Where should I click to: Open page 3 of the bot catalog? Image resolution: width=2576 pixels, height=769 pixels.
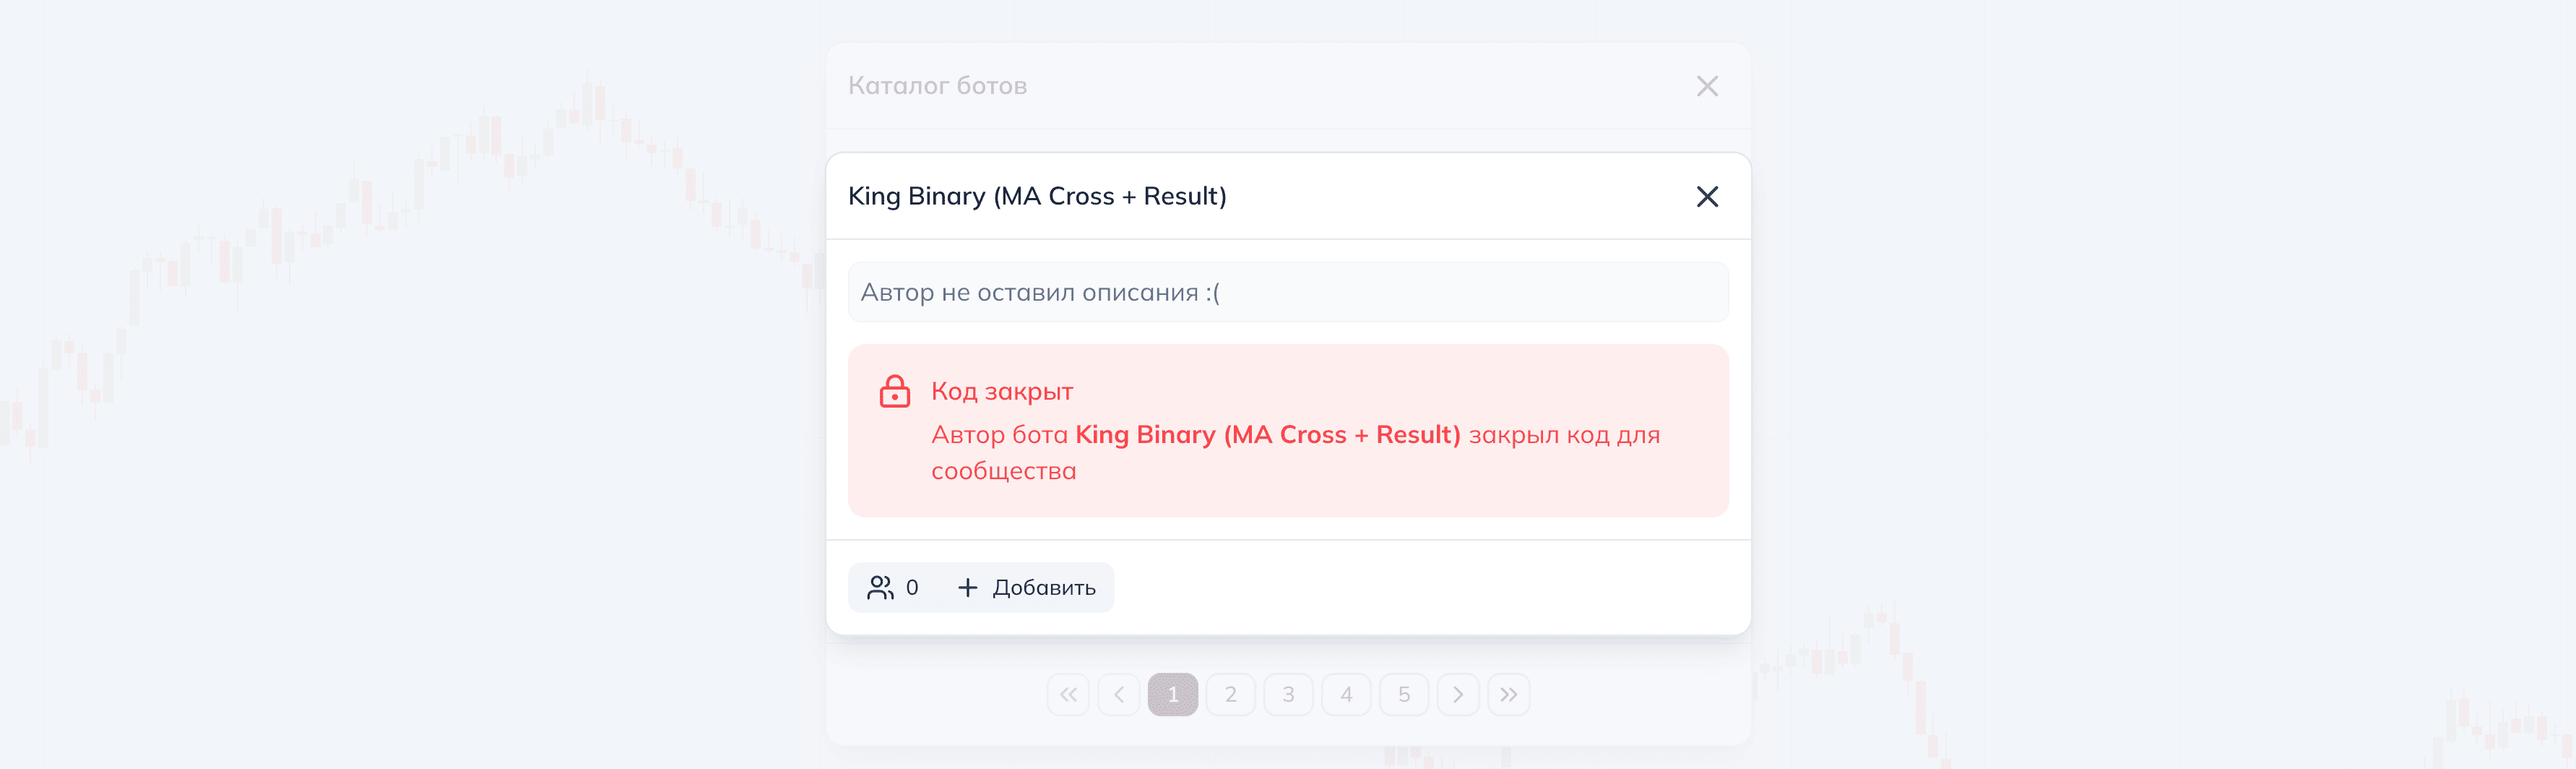(1288, 694)
